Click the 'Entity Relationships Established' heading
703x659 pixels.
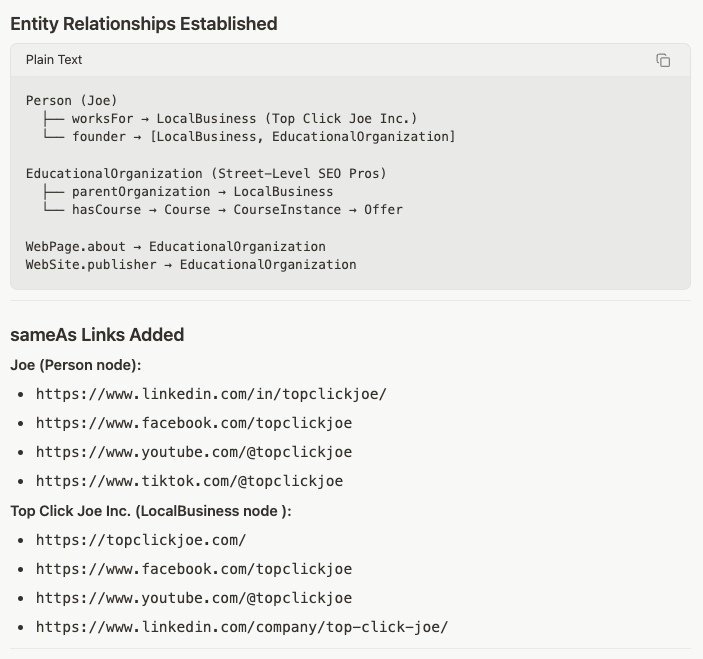coord(143,24)
